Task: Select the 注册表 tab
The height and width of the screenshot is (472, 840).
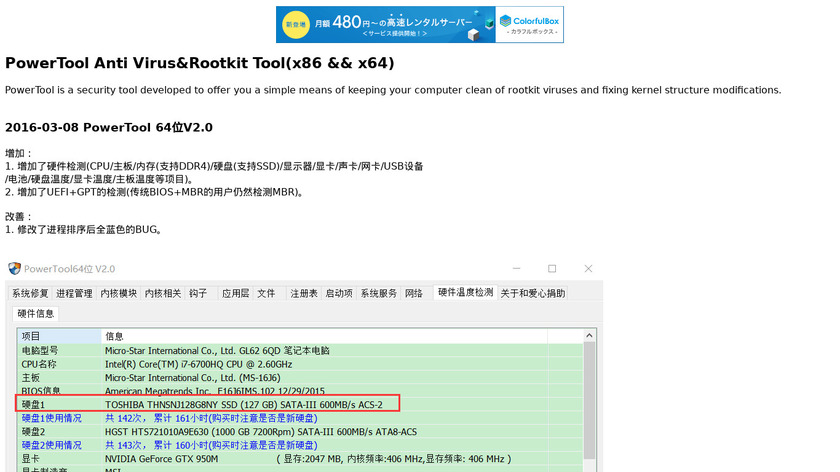Action: (x=304, y=294)
